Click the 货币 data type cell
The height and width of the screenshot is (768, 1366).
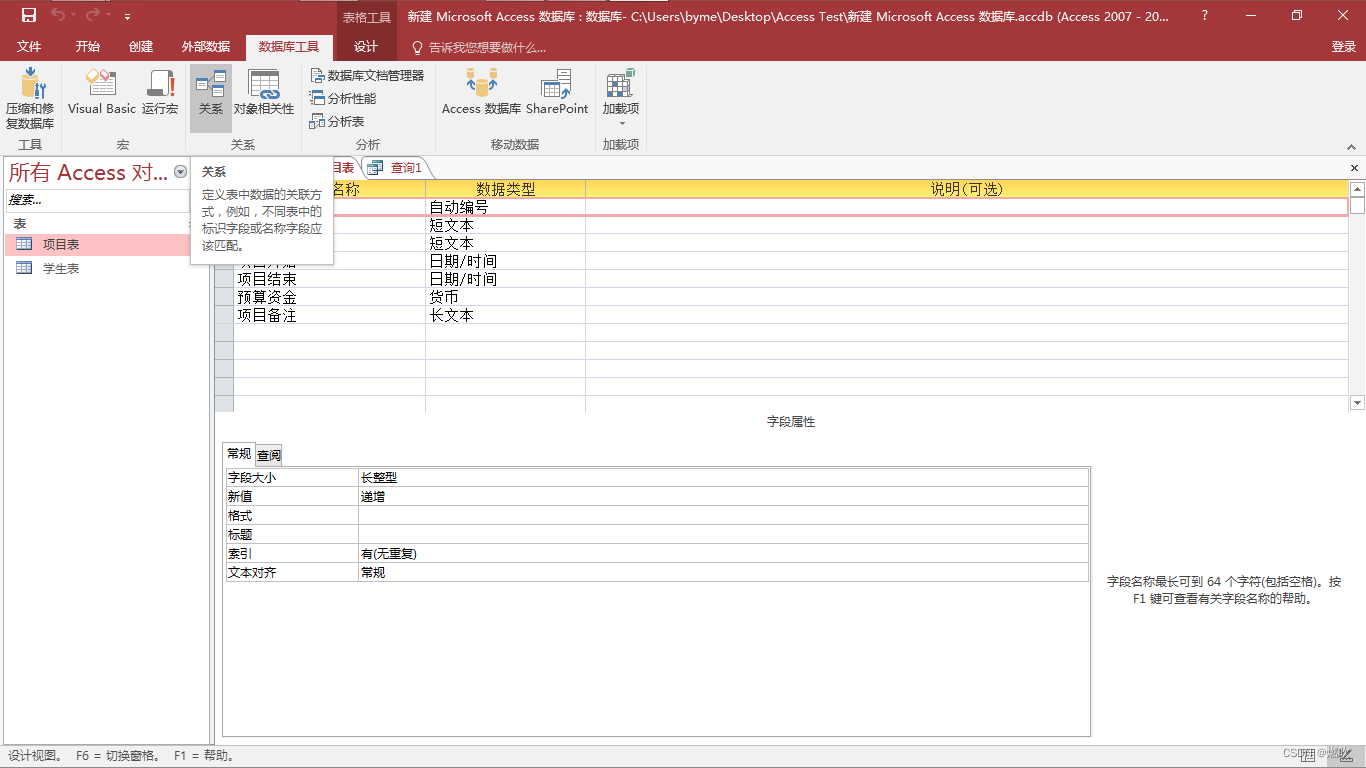[505, 297]
